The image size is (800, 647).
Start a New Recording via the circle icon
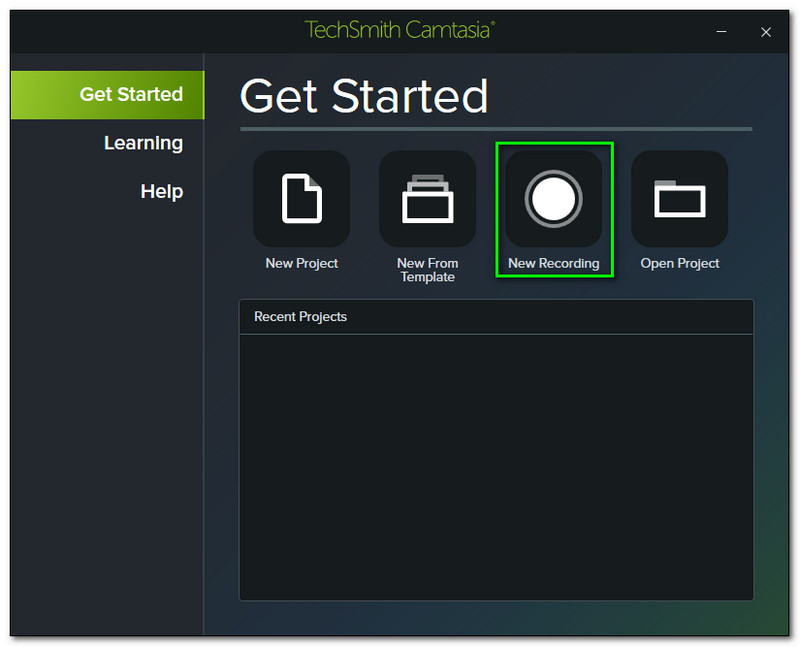[x=553, y=198]
